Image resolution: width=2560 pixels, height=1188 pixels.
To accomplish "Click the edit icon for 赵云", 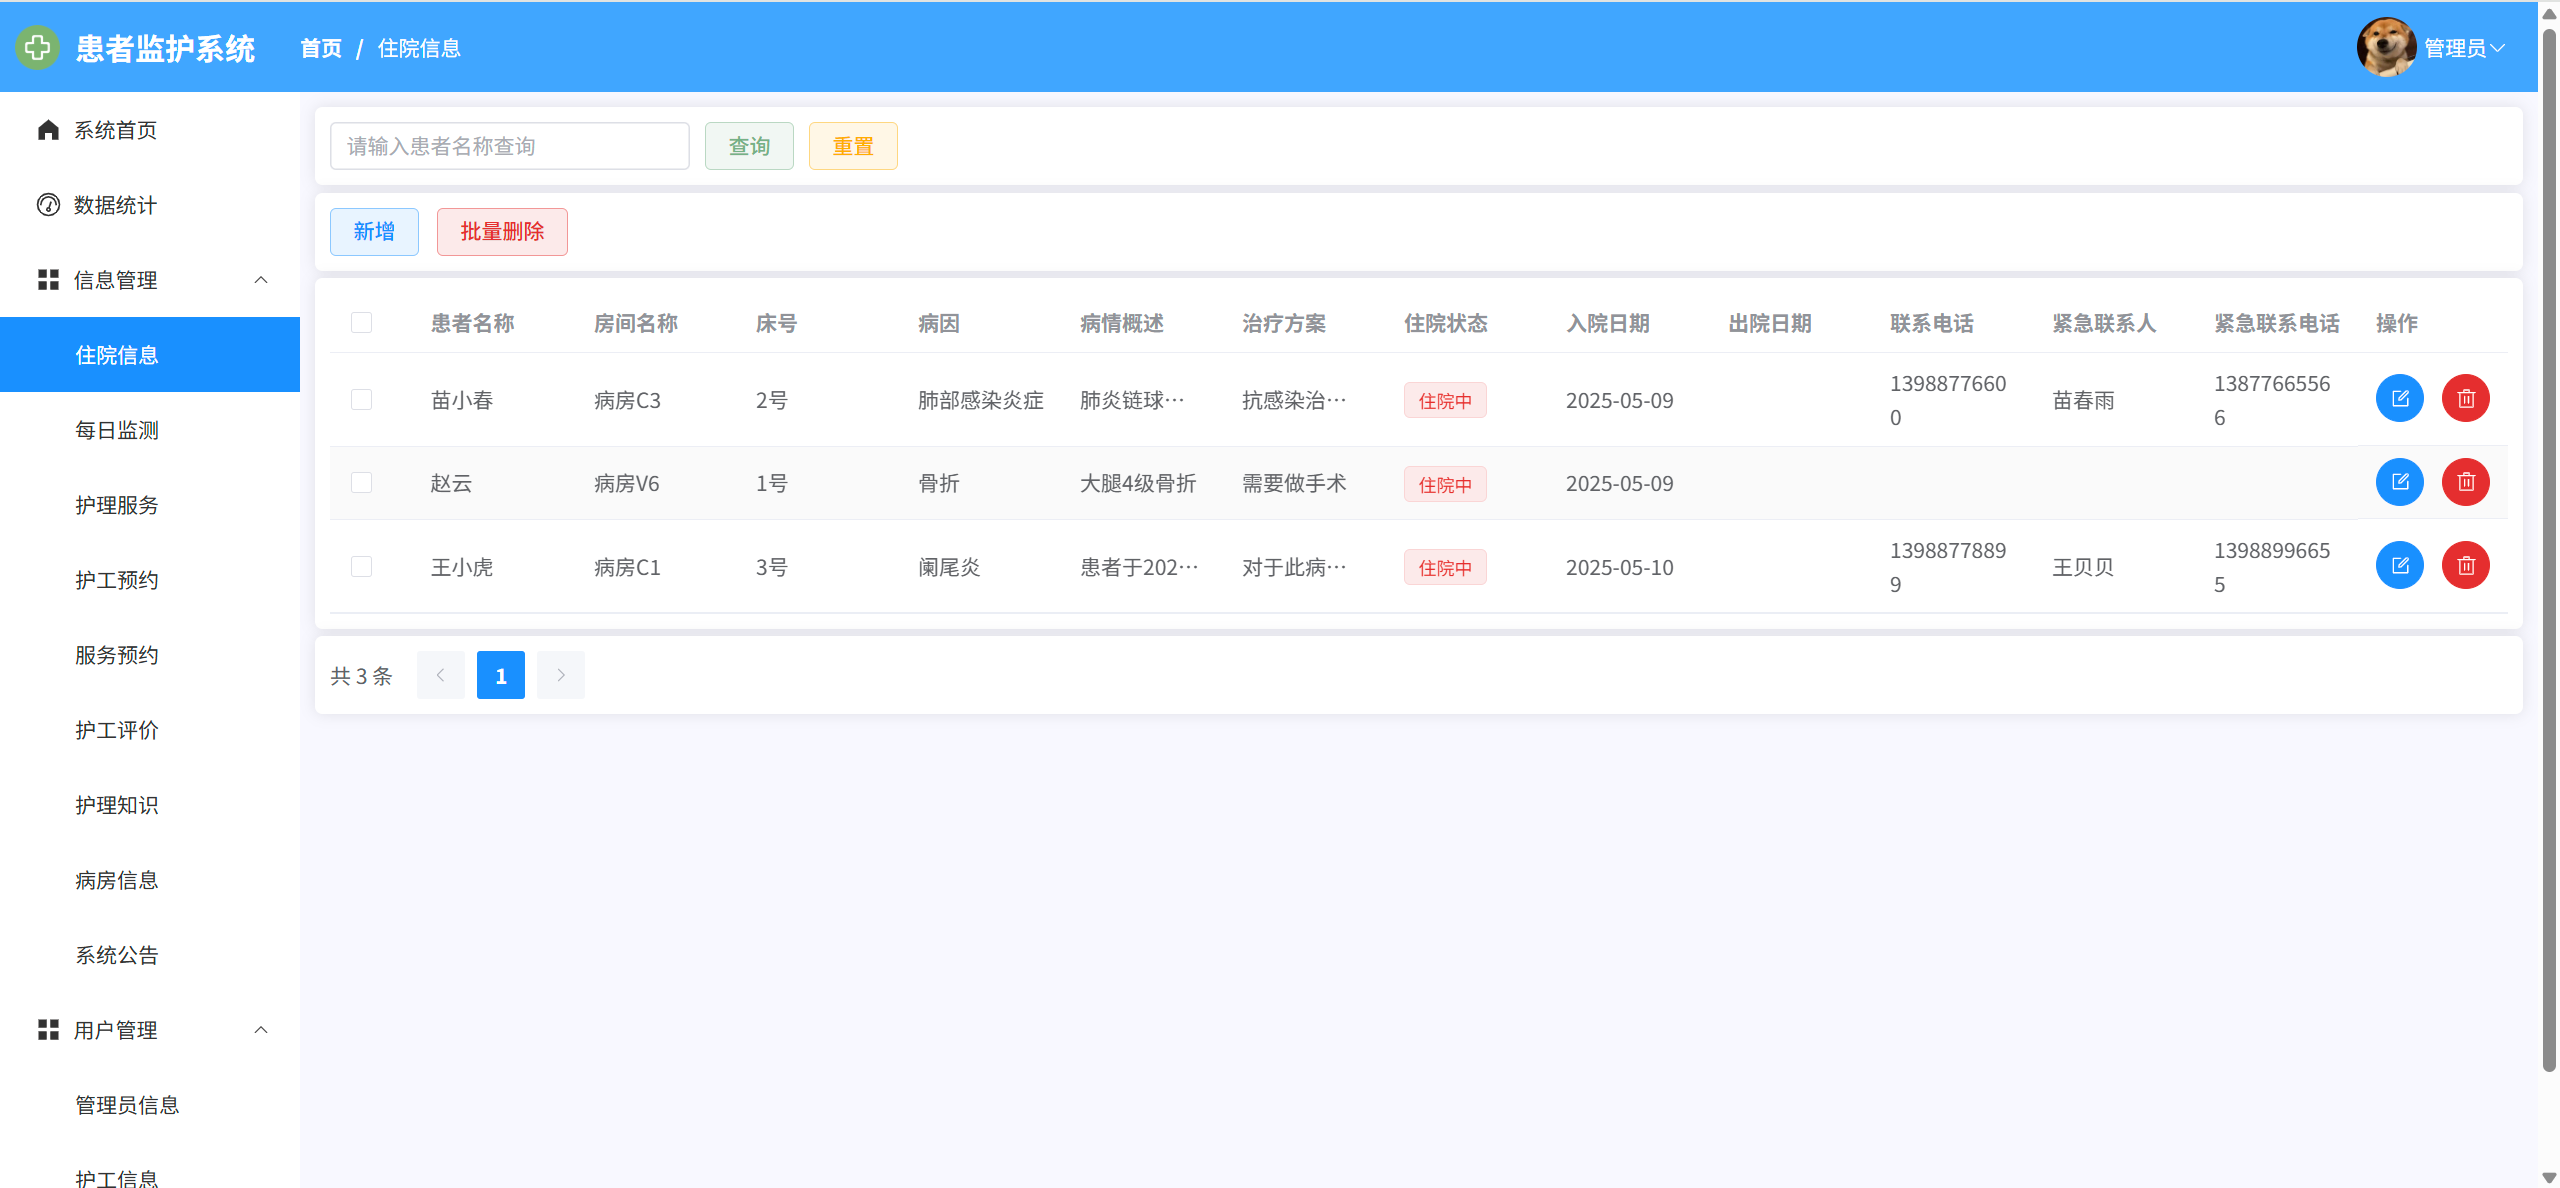I will 2399,483.
